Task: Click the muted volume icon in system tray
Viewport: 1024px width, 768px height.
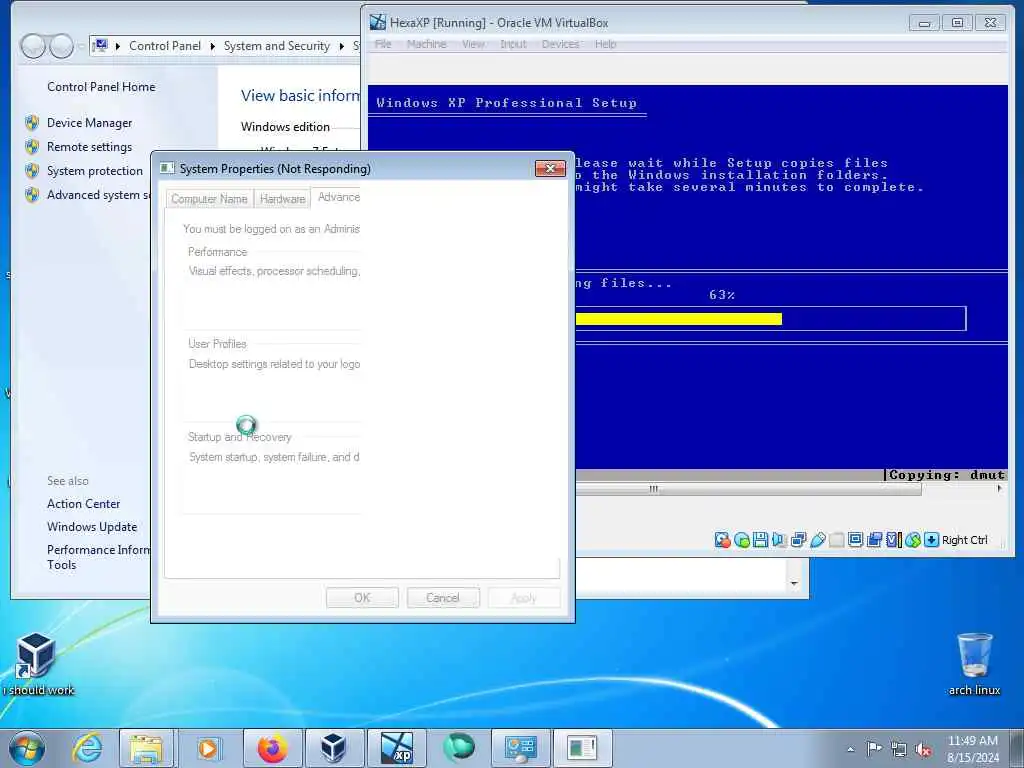Action: [923, 750]
